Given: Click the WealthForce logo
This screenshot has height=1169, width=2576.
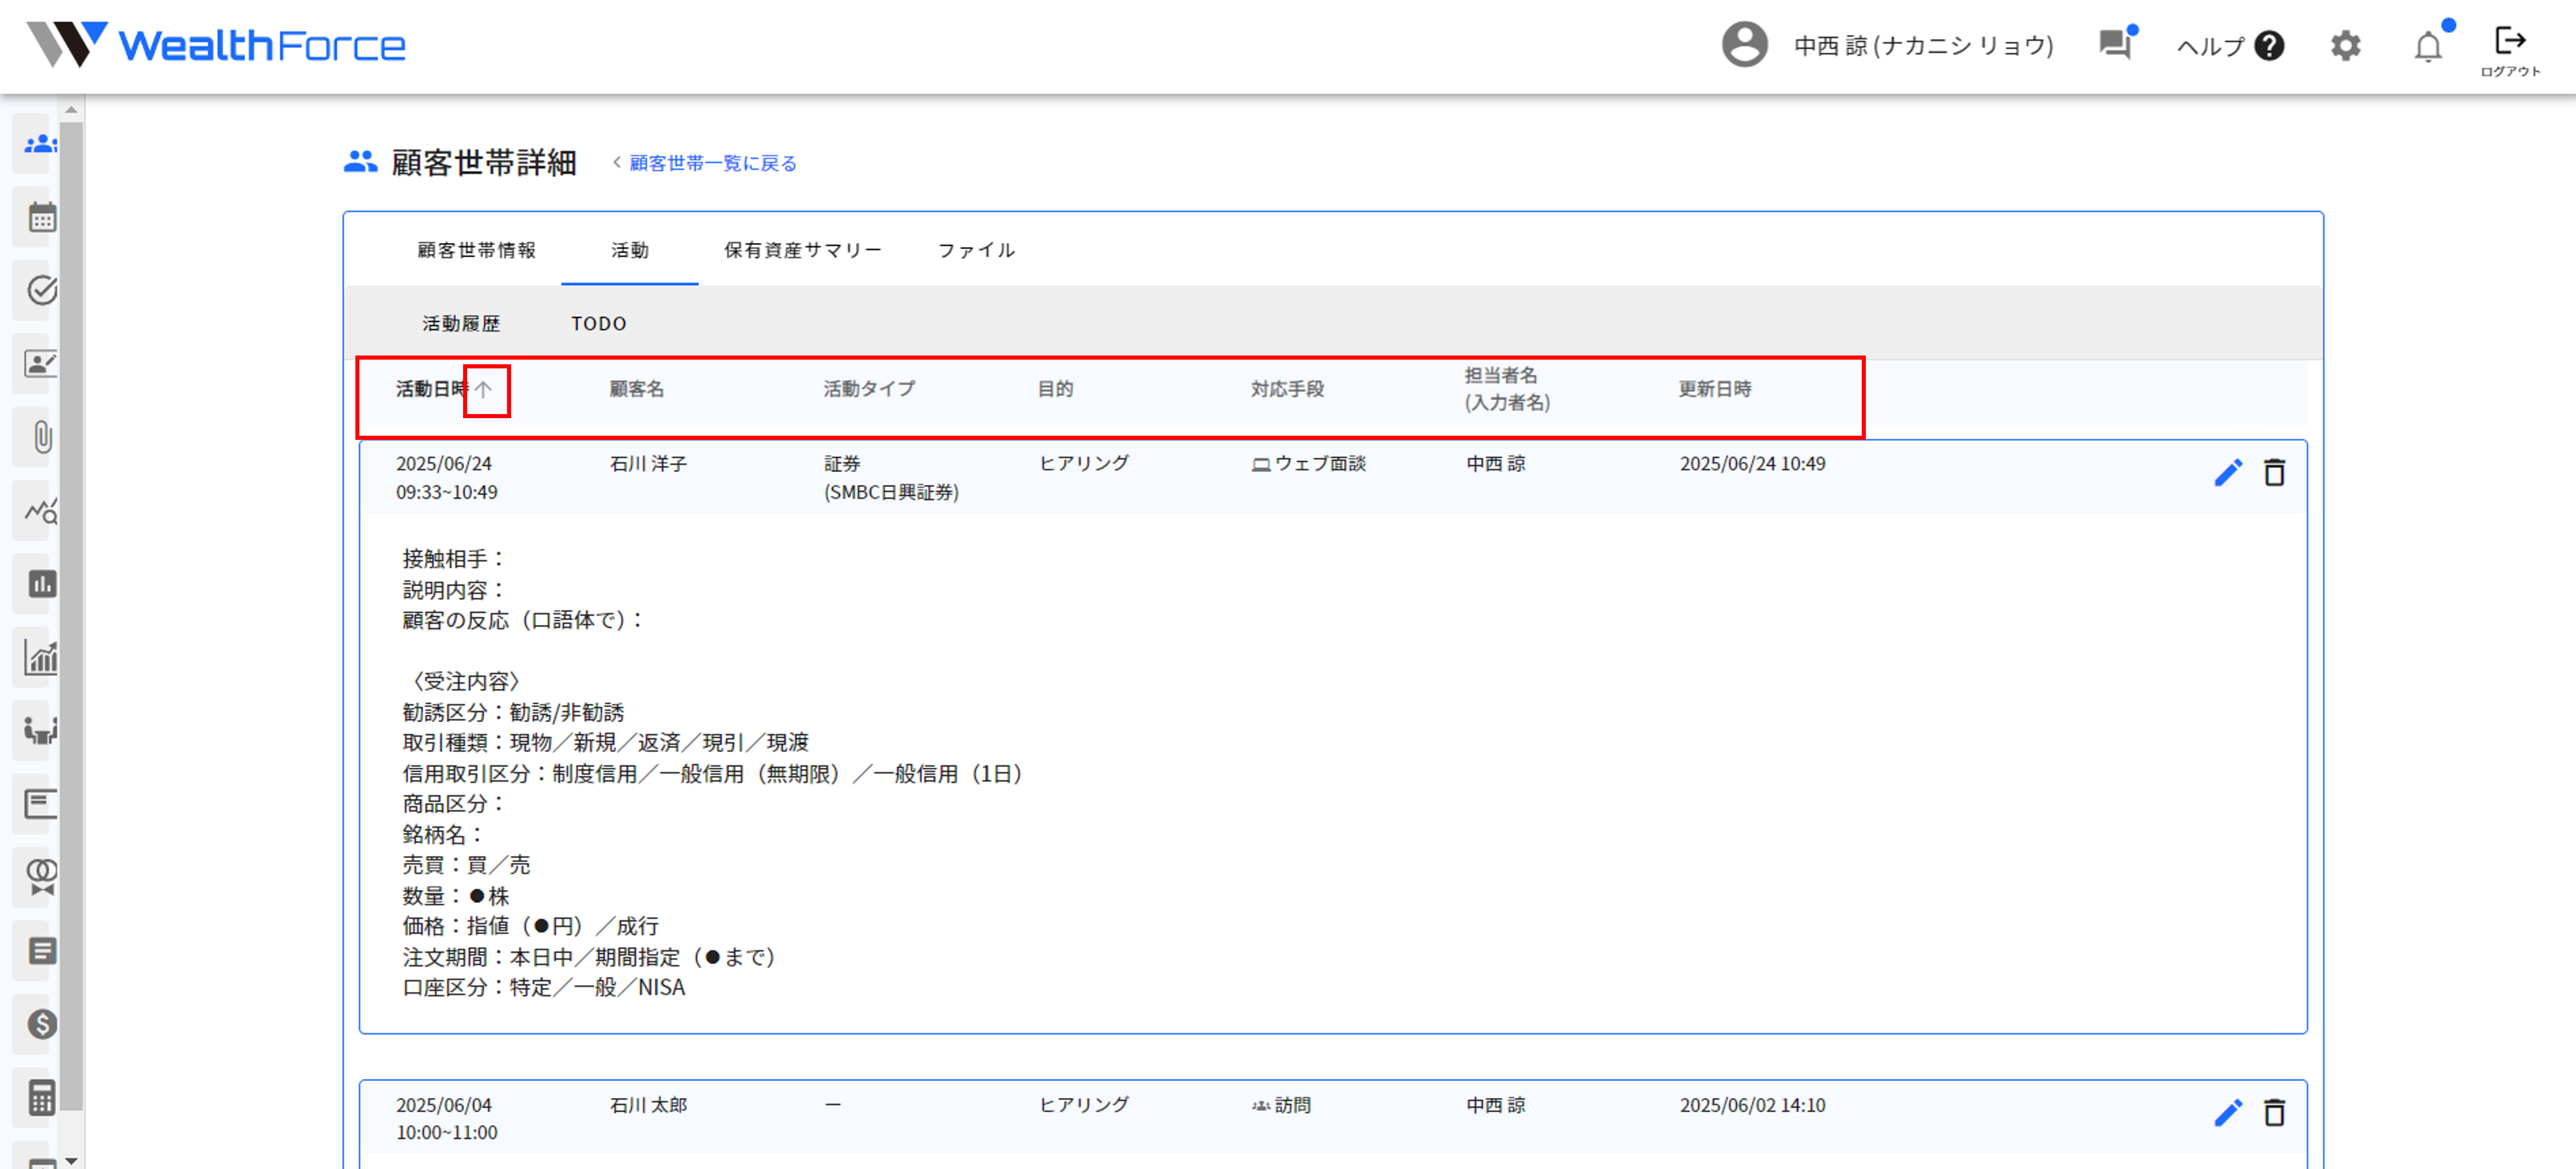Looking at the screenshot, I should point(216,45).
